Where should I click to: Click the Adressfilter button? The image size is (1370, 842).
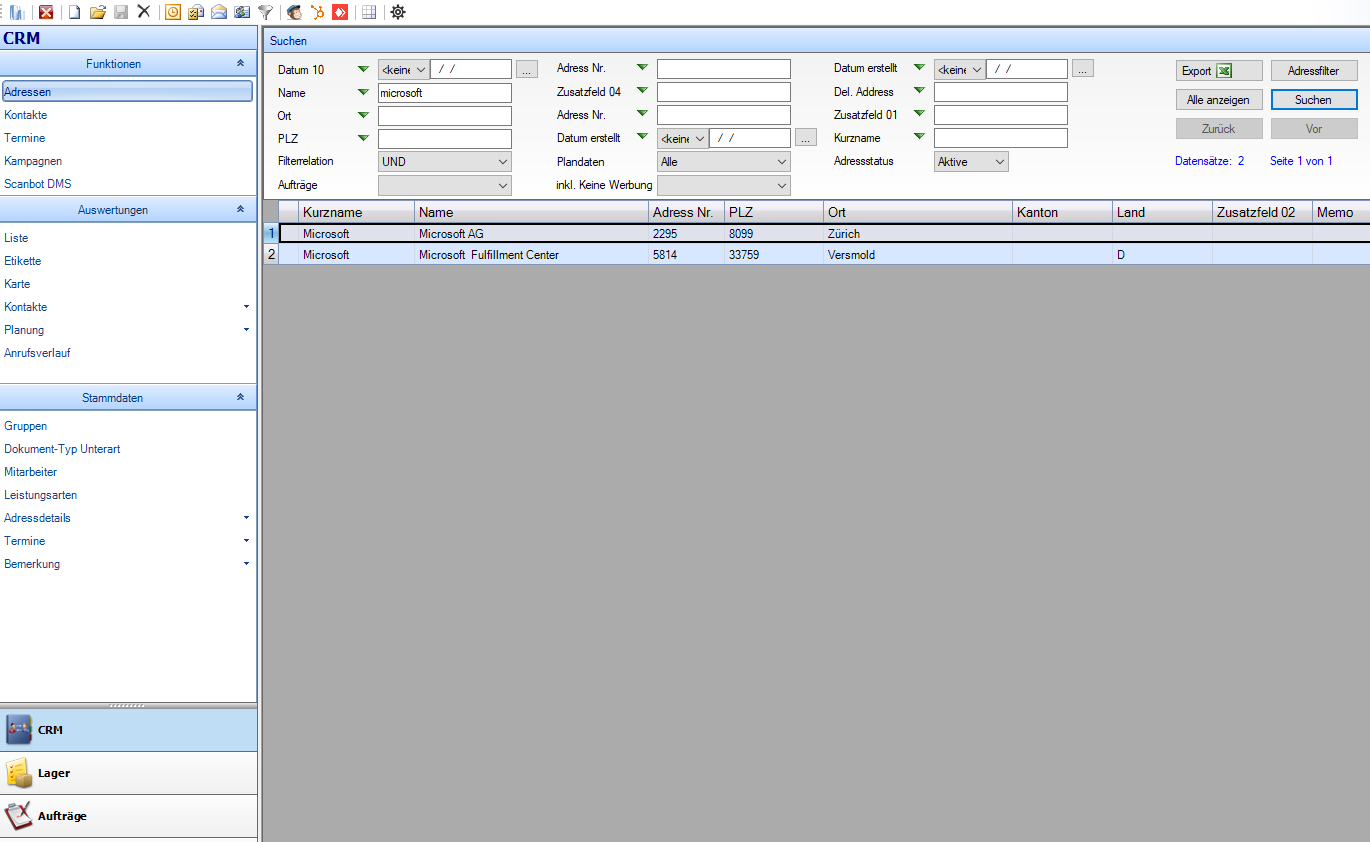pyautogui.click(x=1314, y=71)
